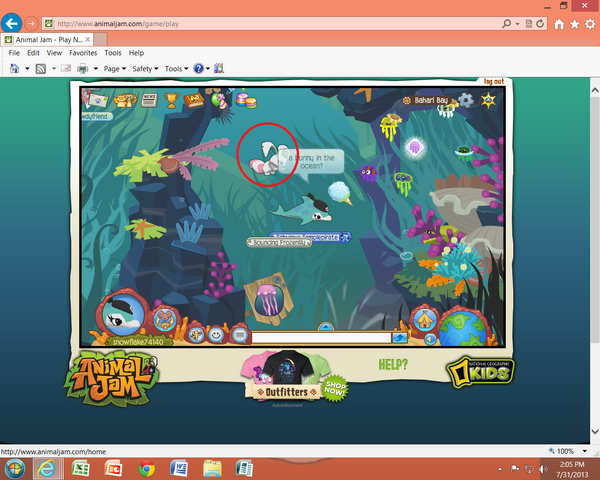Open a new blank tab
Viewport: 600px width, 480px height.
[x=100, y=39]
